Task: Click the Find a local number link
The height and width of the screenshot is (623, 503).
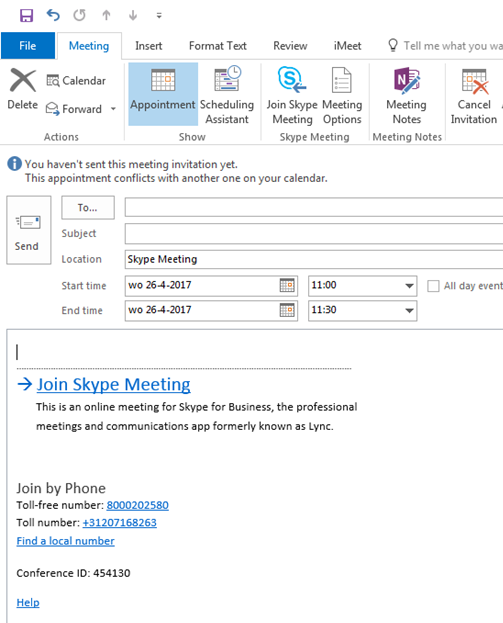Action: point(66,541)
